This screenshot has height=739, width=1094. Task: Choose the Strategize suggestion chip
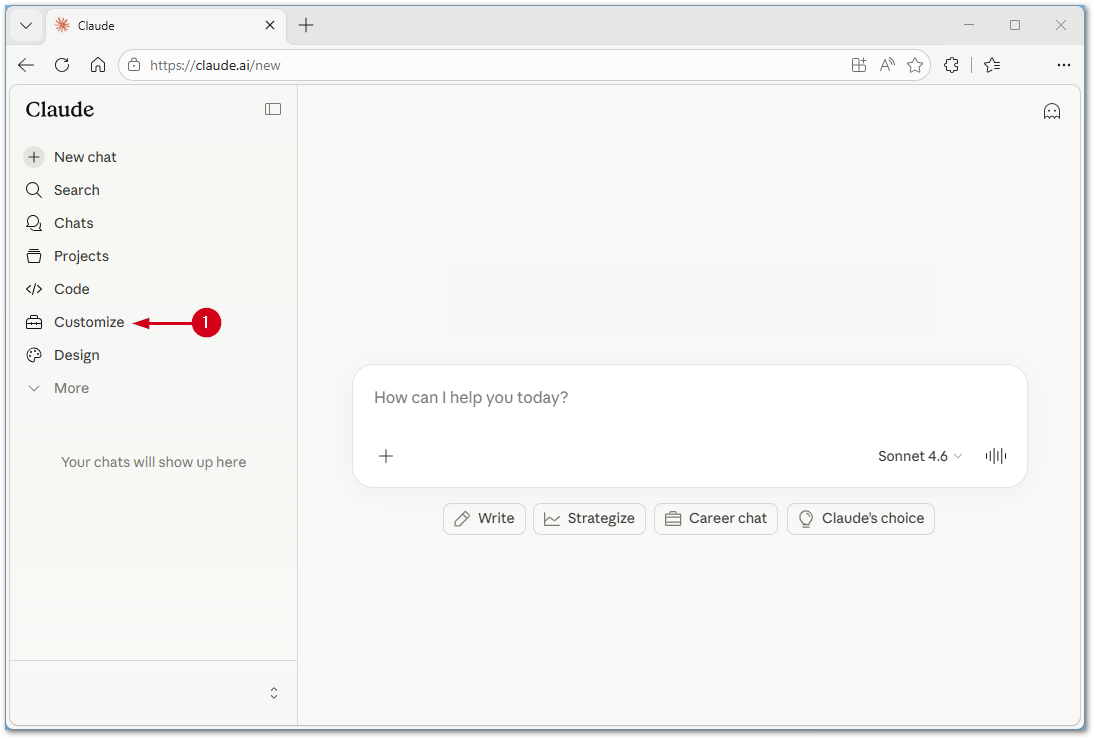click(x=590, y=518)
